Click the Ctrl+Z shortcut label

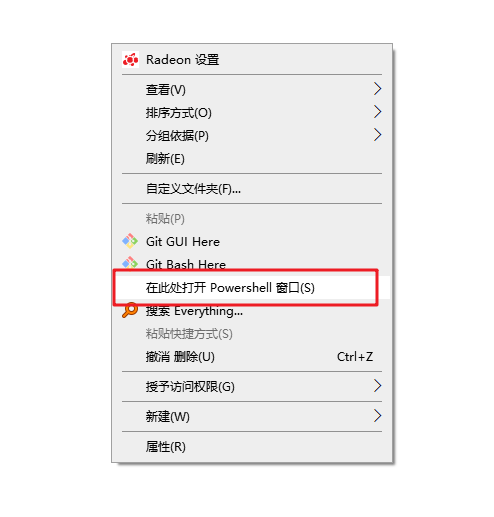pos(355,357)
